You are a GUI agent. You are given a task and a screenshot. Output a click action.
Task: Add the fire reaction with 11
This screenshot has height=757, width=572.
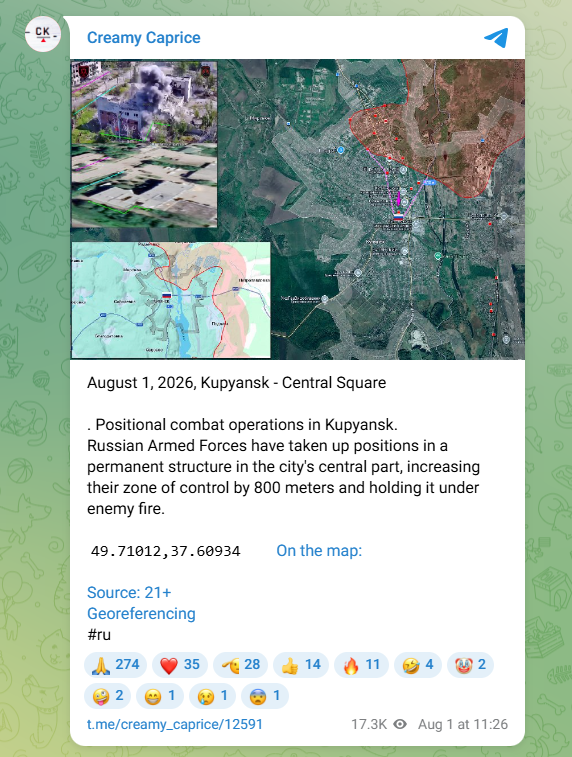coord(361,665)
